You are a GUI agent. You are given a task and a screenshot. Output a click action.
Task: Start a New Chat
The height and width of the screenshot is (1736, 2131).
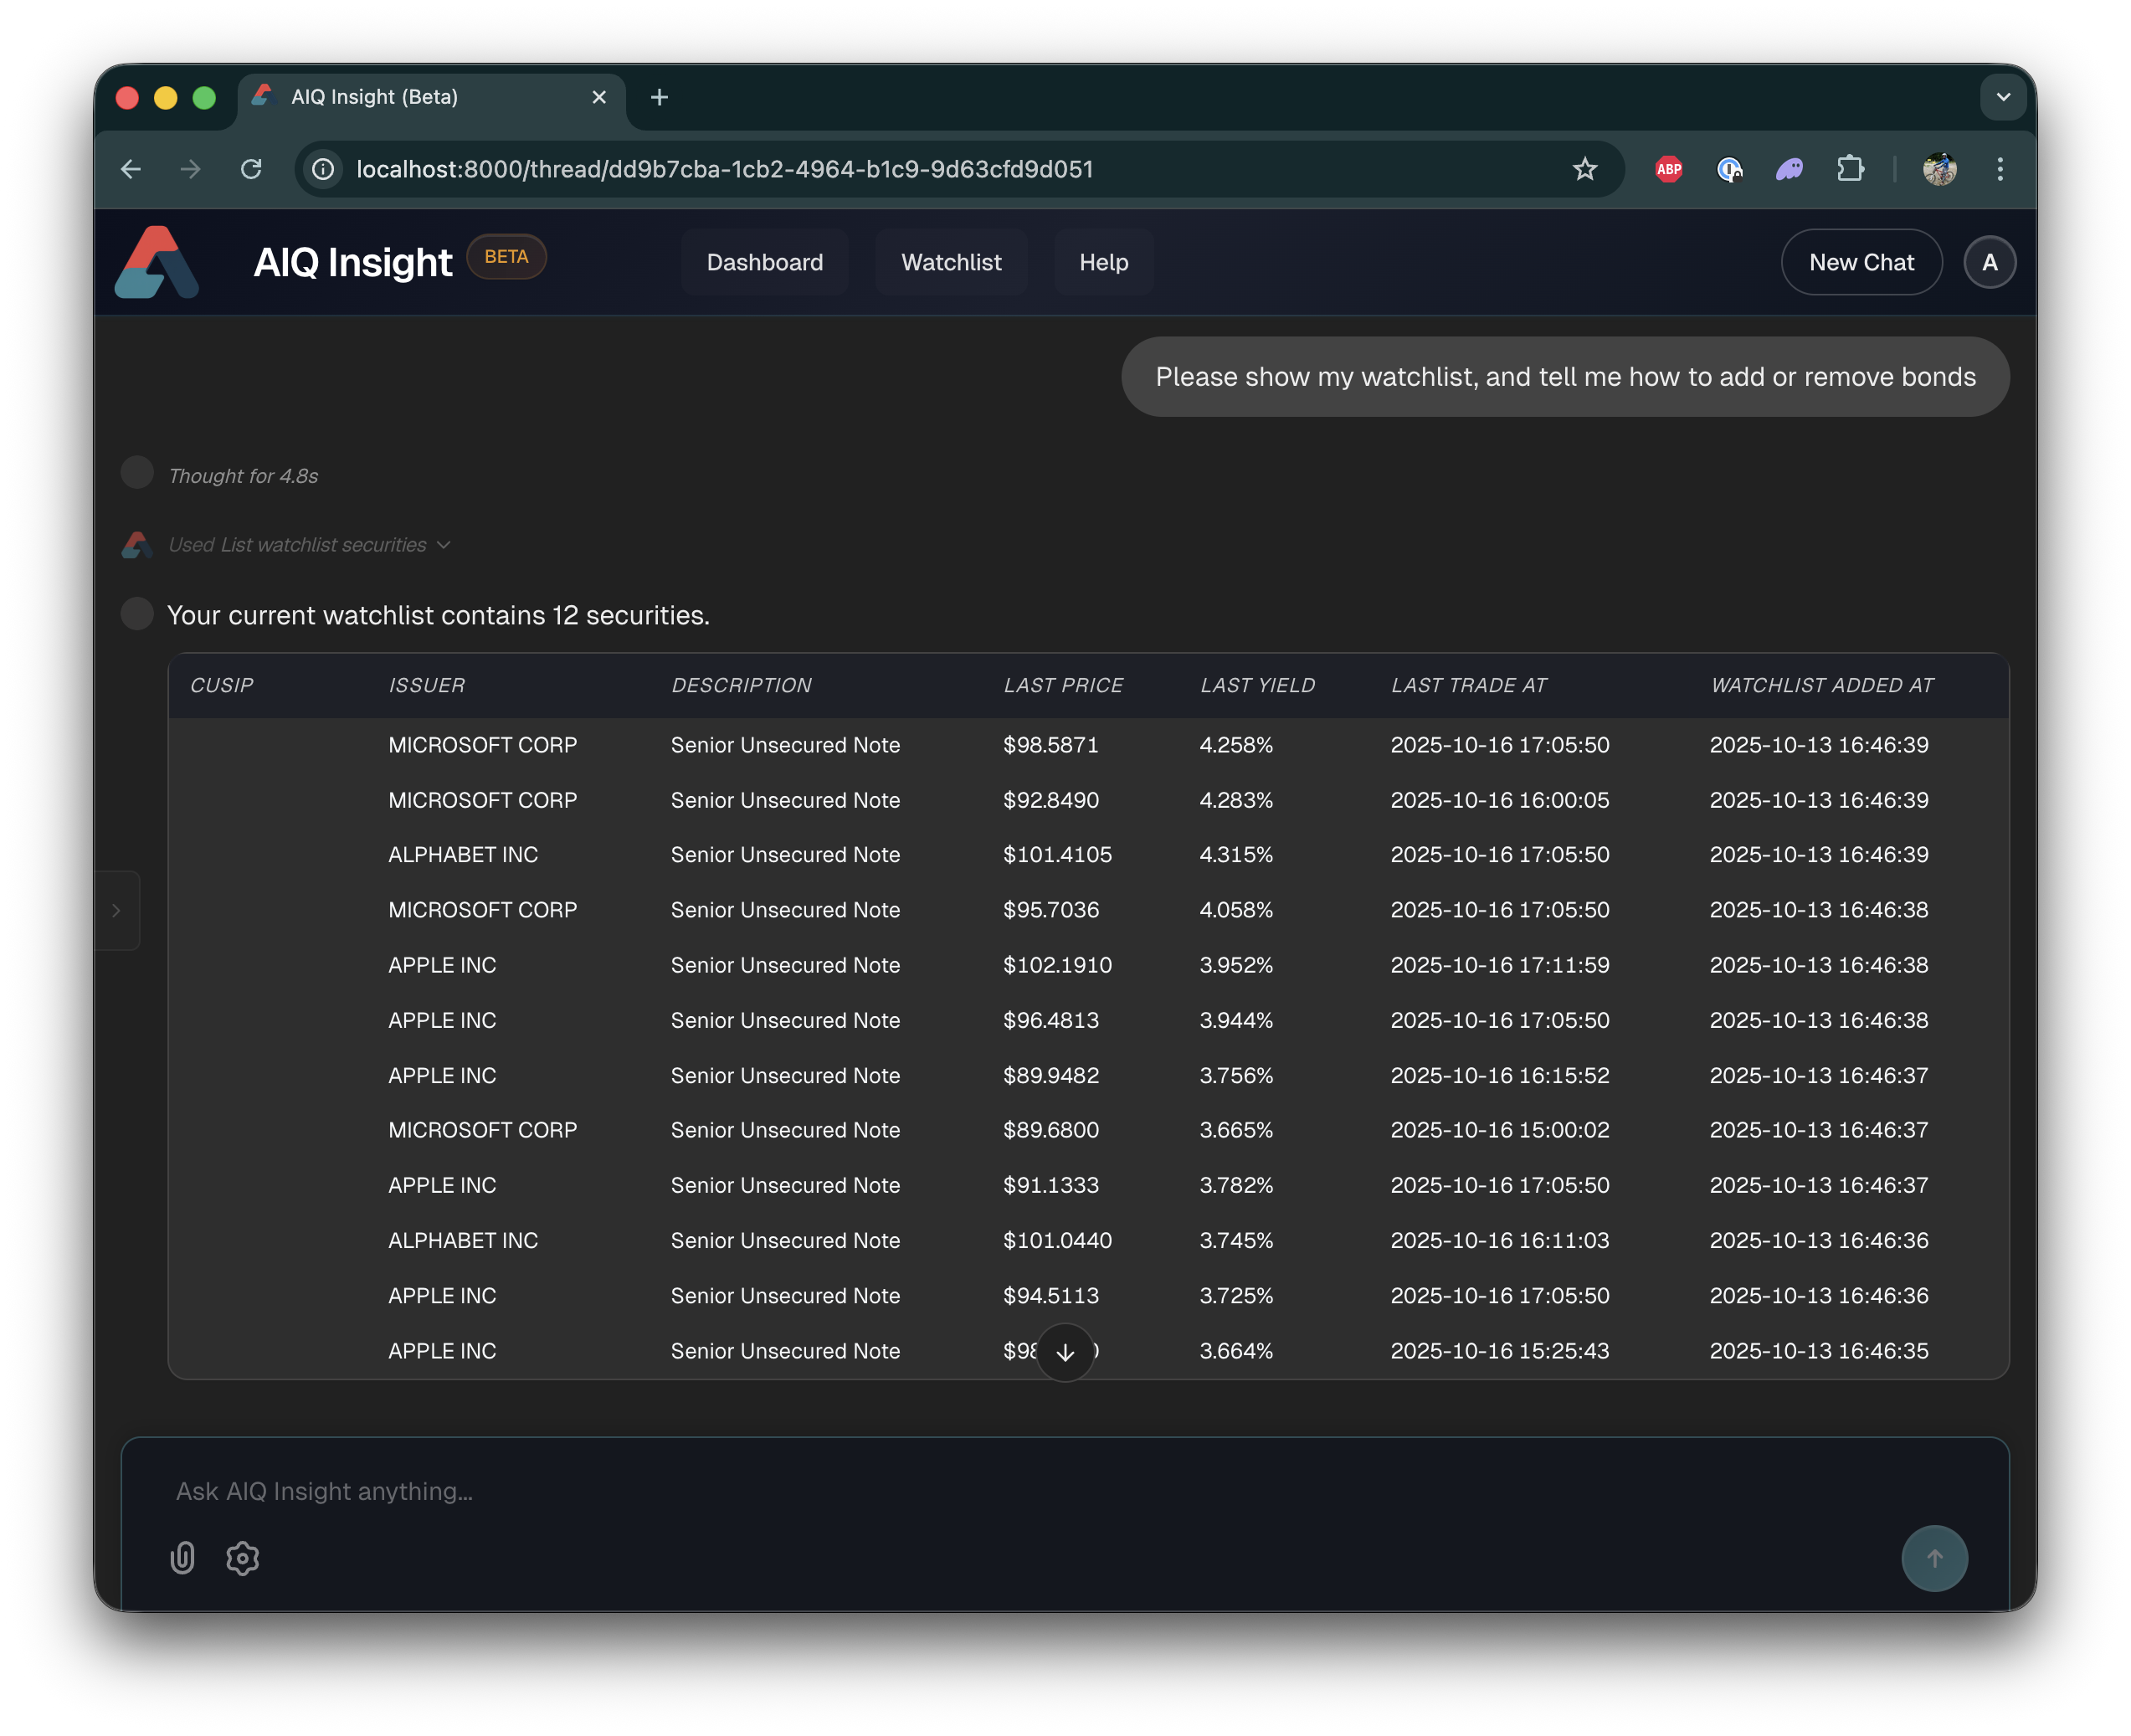[x=1861, y=262]
